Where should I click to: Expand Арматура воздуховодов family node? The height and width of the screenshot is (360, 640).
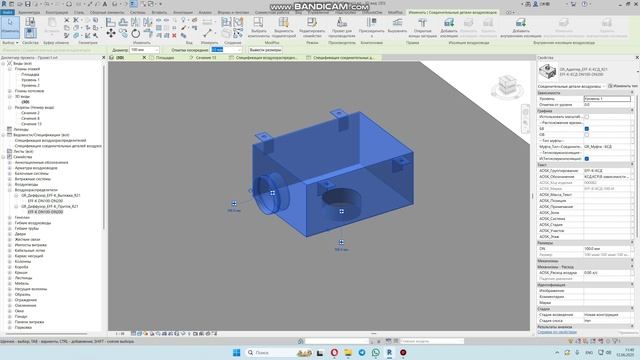tap(10, 168)
